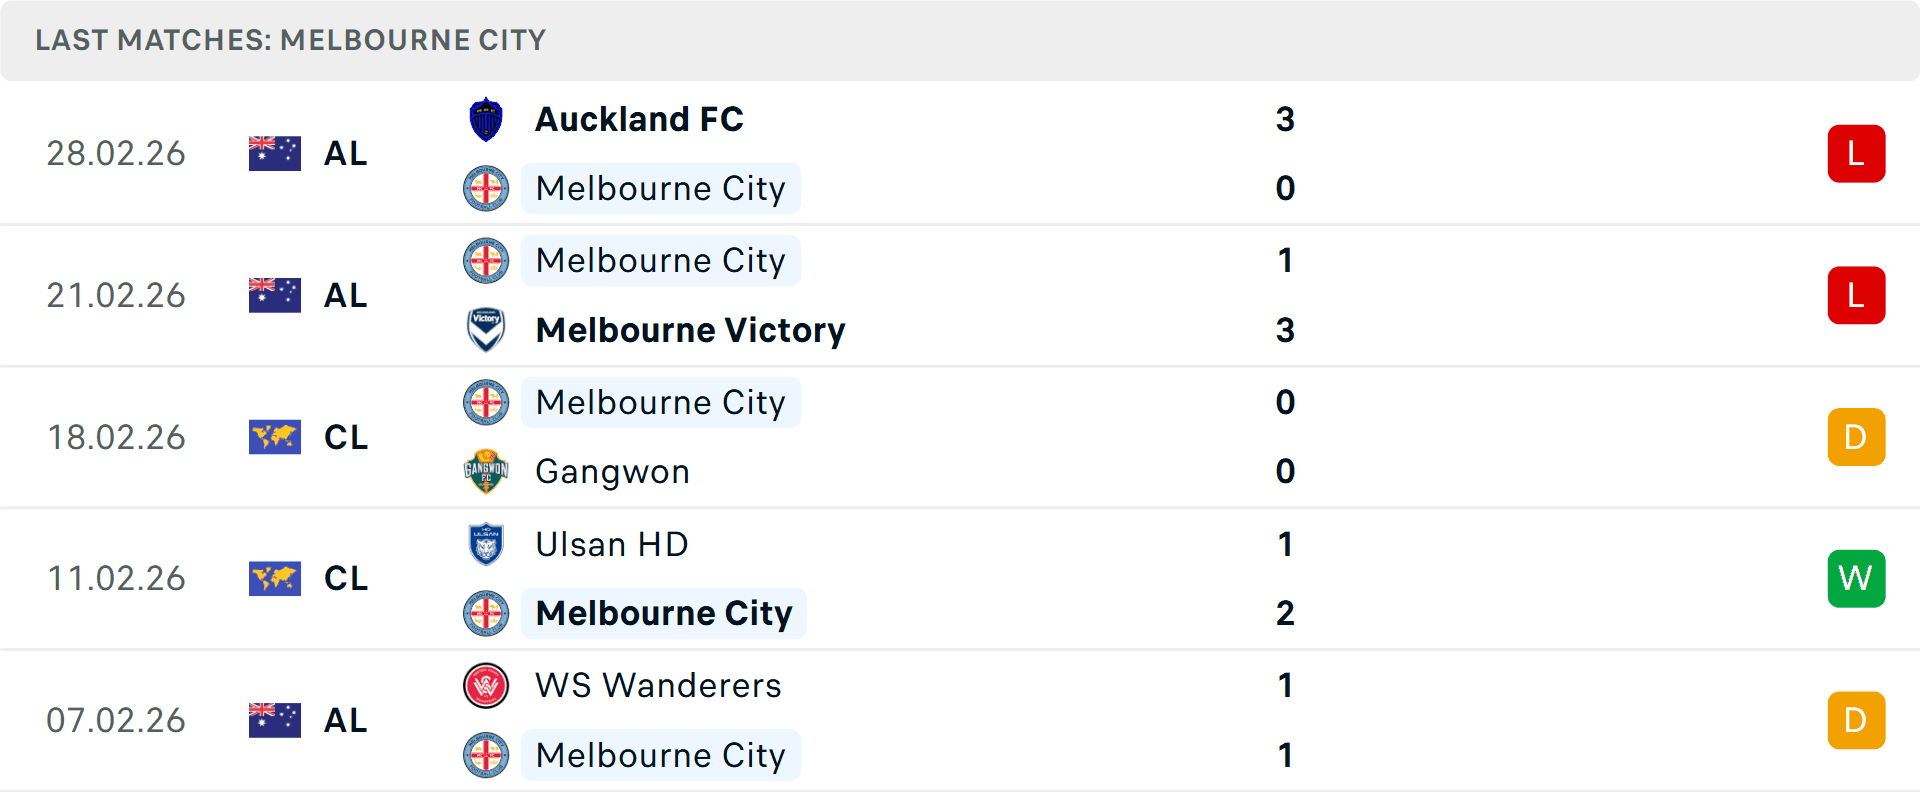
Task: Click the Australian flag next to the 28.02.26 match
Action: pyautogui.click(x=275, y=153)
